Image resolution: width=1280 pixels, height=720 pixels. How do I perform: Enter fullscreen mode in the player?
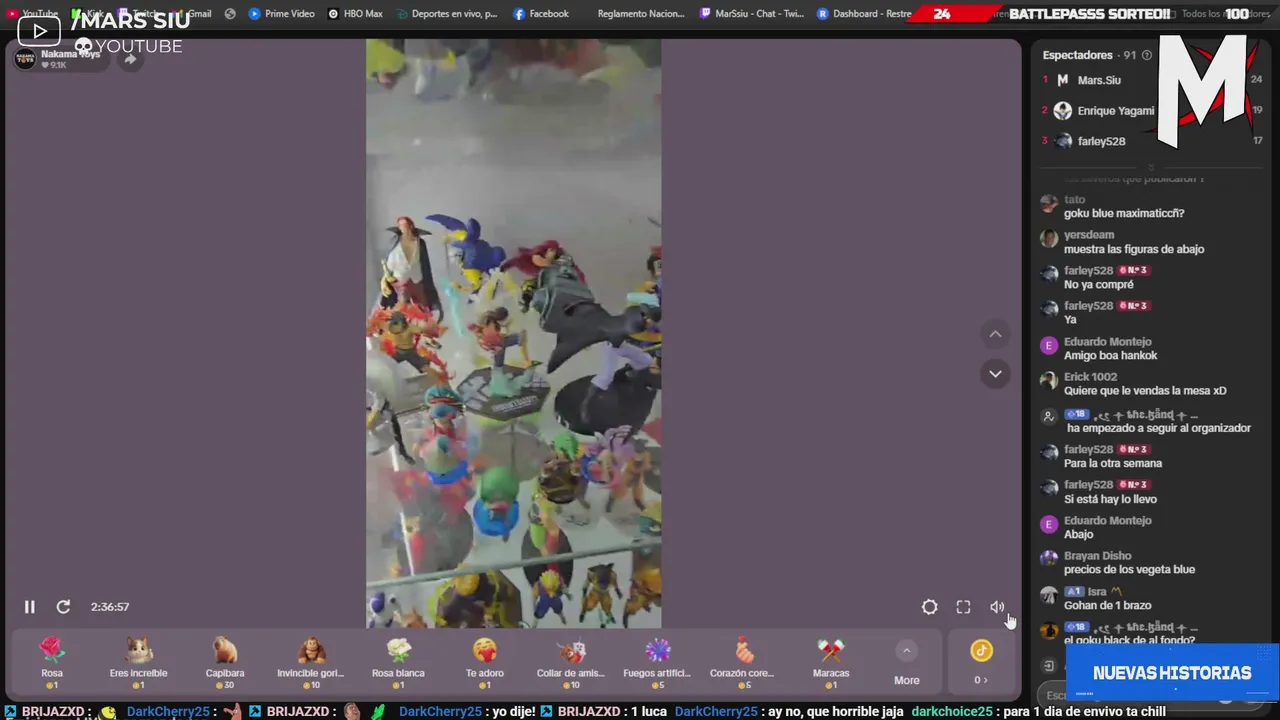coord(963,607)
